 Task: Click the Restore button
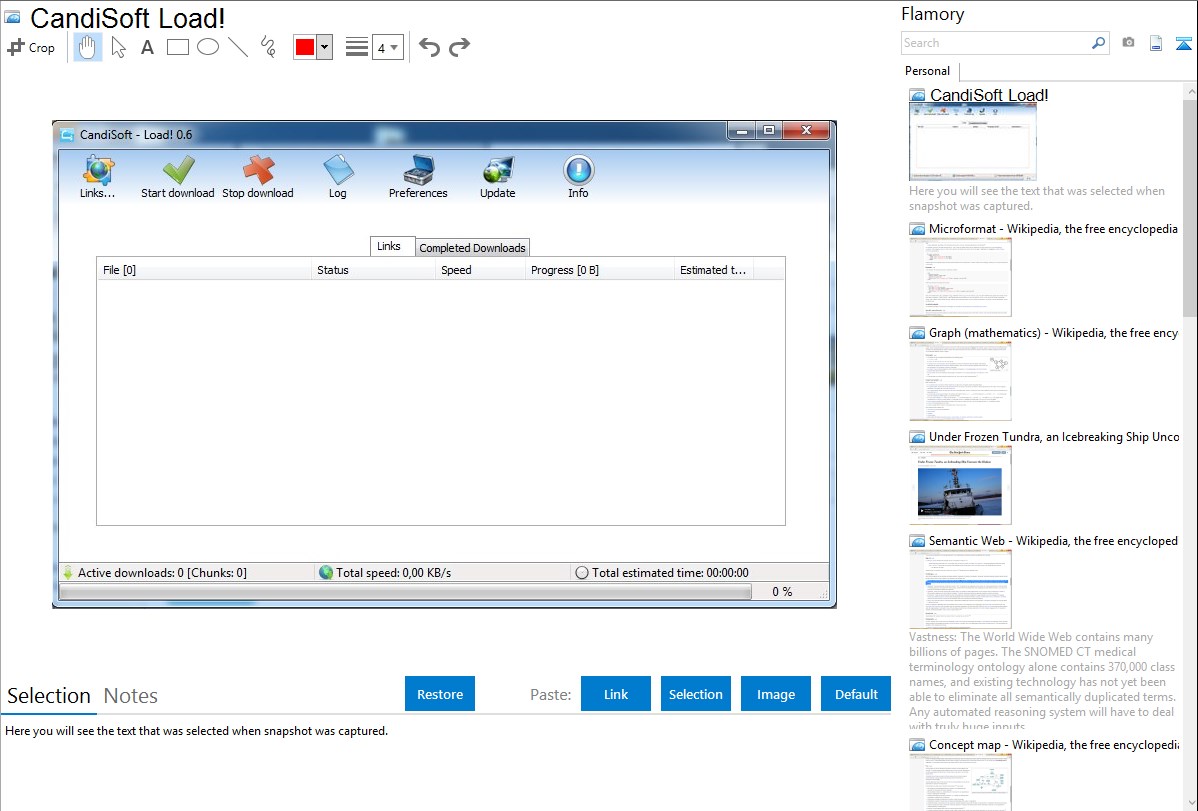click(440, 694)
